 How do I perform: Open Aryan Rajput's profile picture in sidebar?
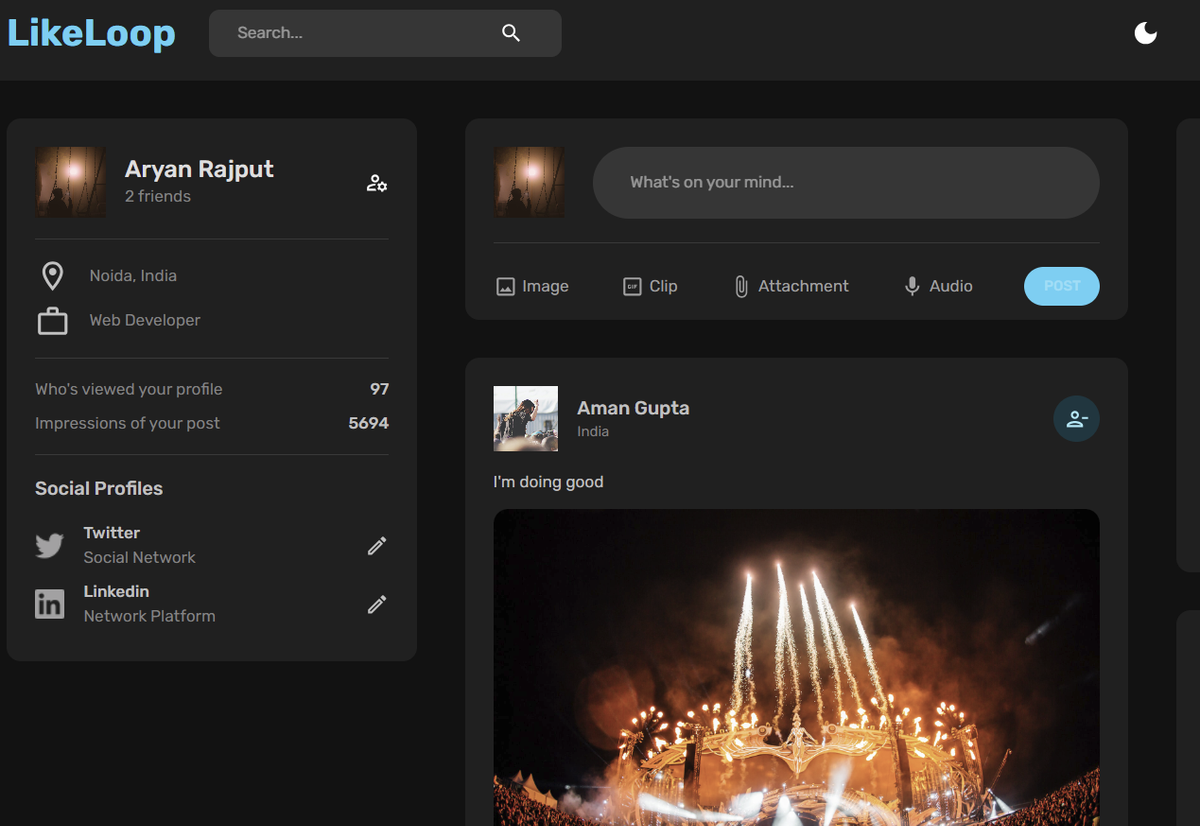click(71, 182)
